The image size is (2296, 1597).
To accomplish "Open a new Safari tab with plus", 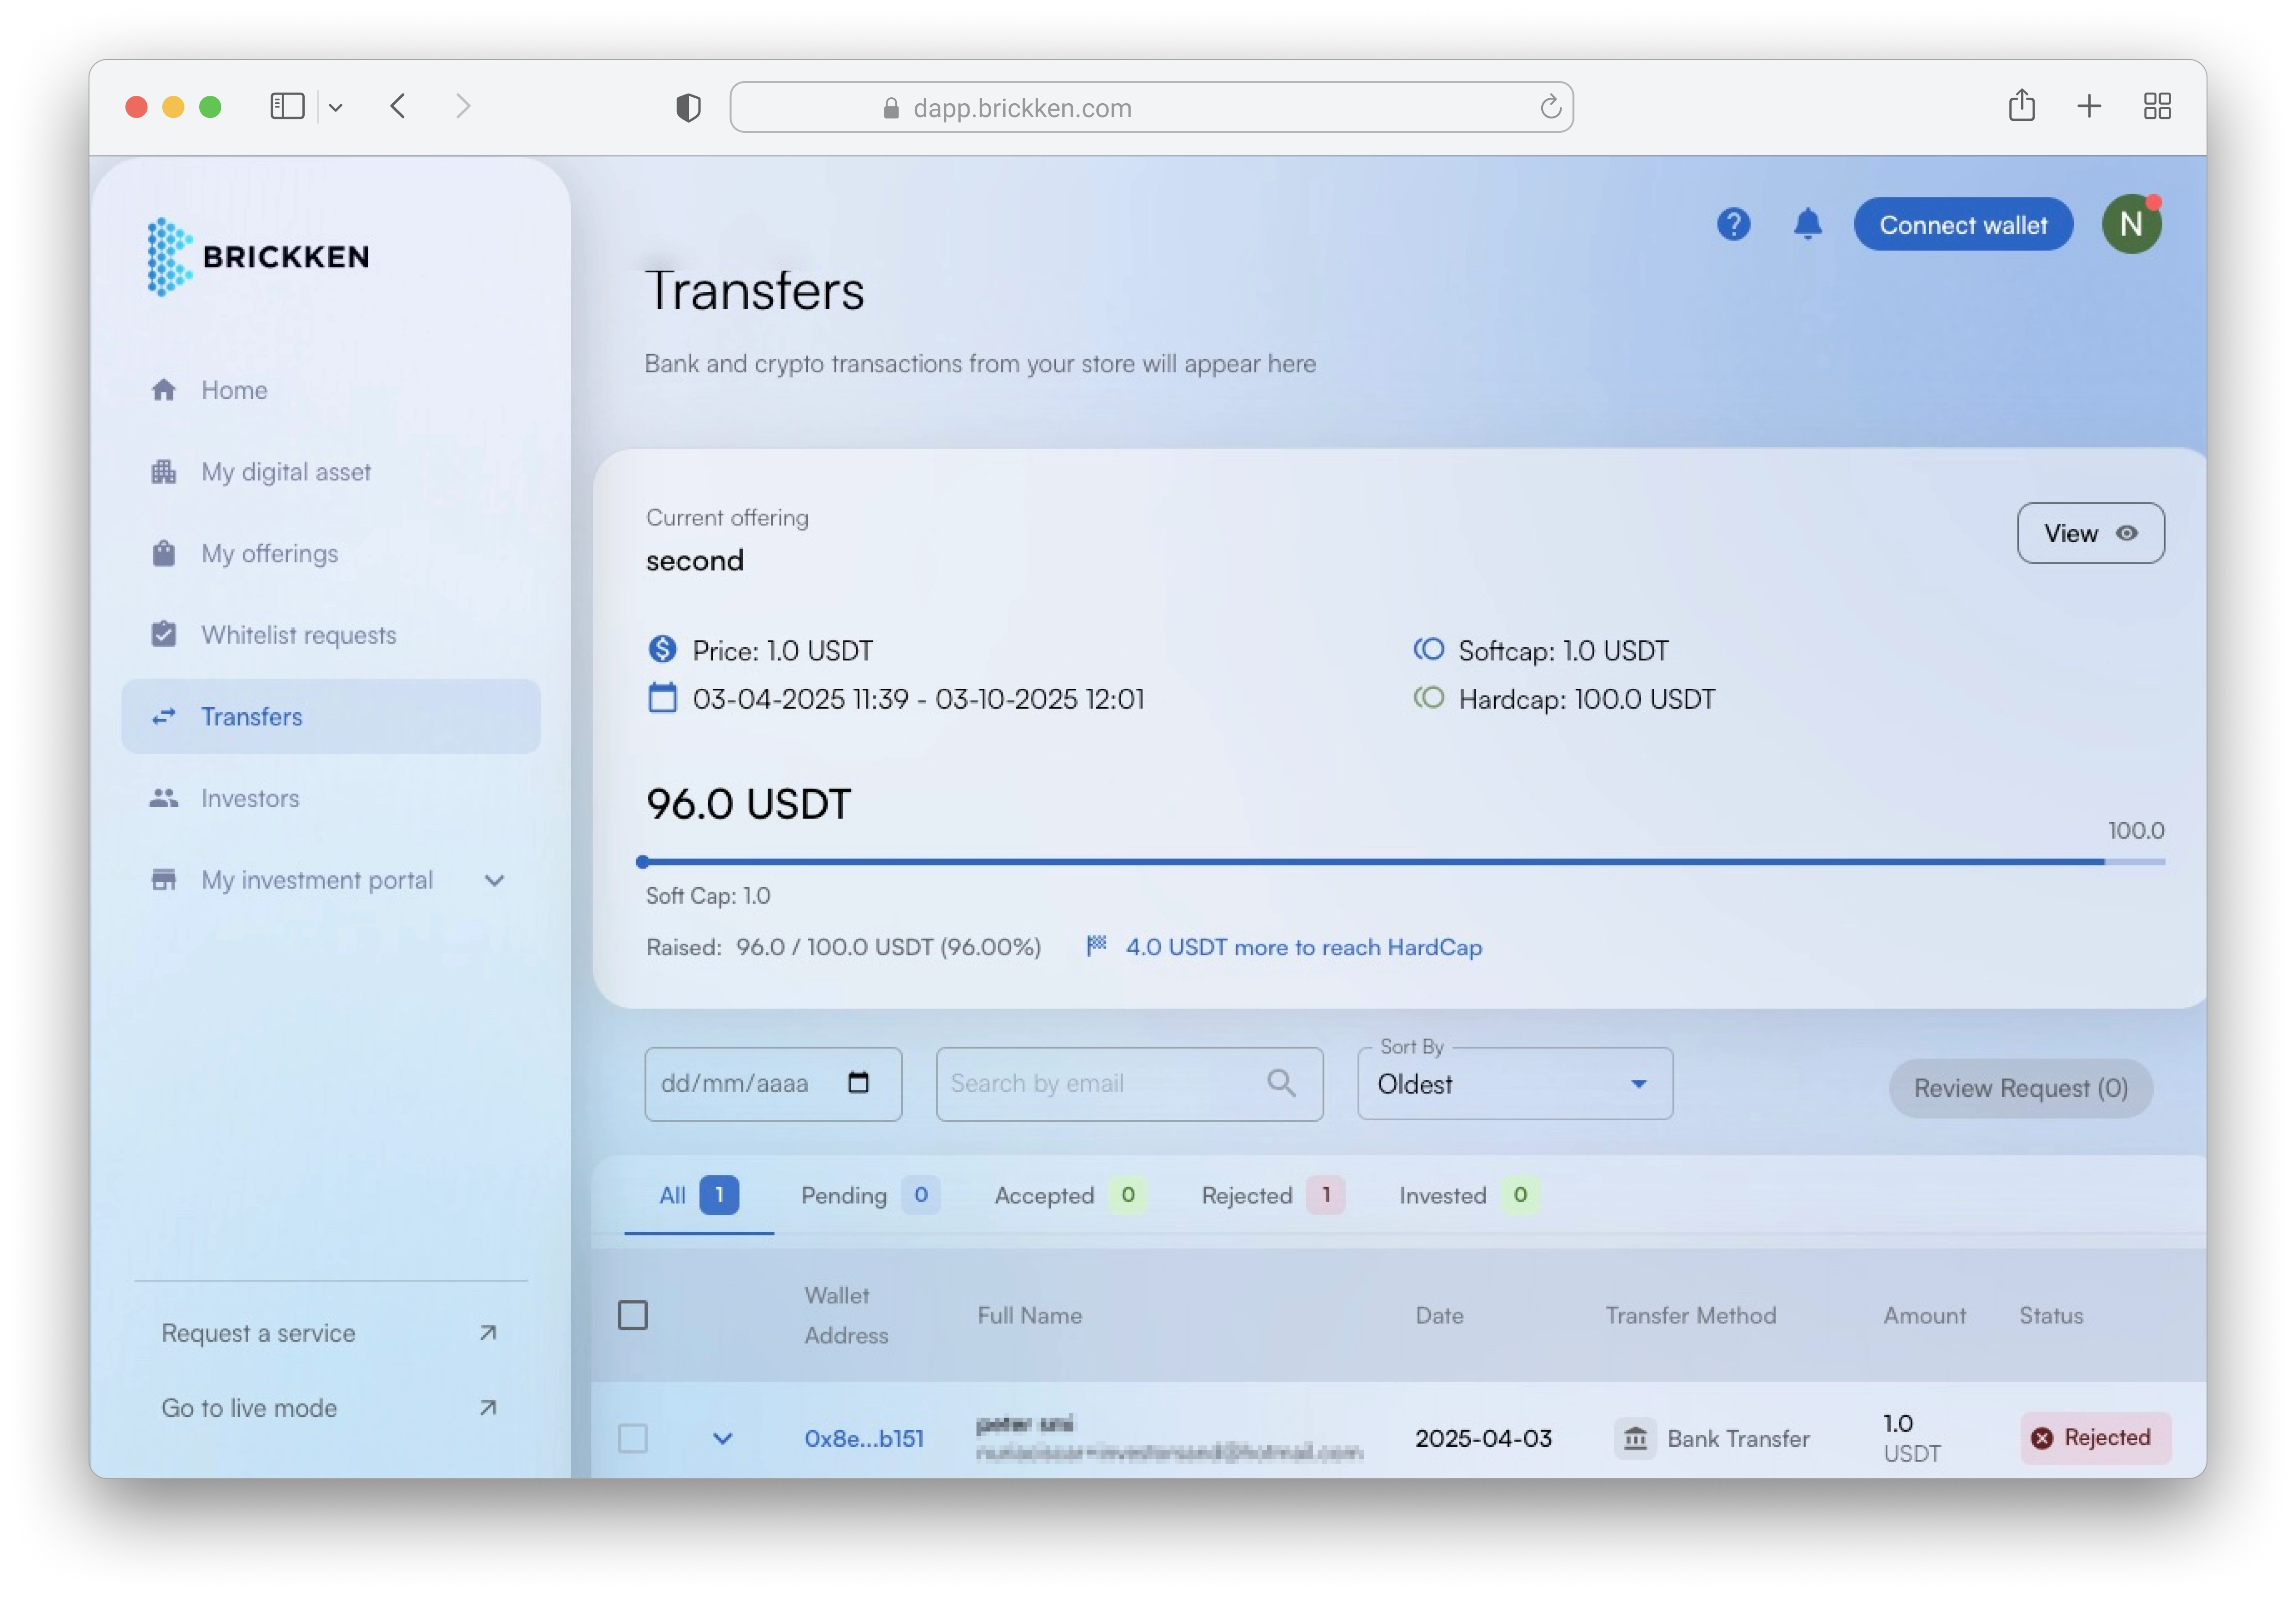I will (2089, 106).
